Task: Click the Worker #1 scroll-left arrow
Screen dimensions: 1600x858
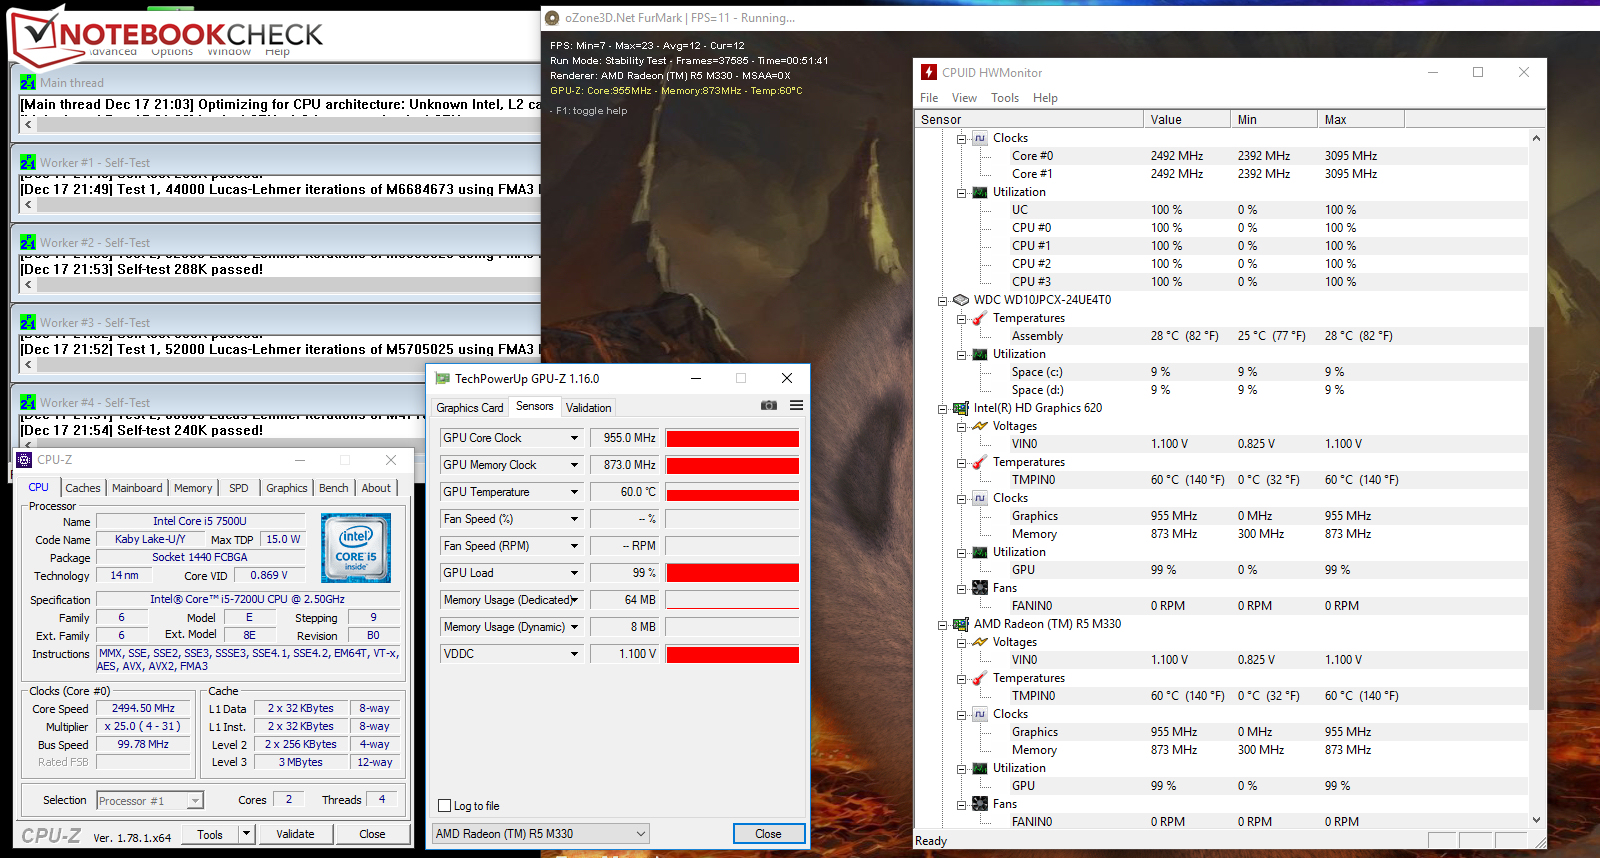Action: tap(28, 205)
